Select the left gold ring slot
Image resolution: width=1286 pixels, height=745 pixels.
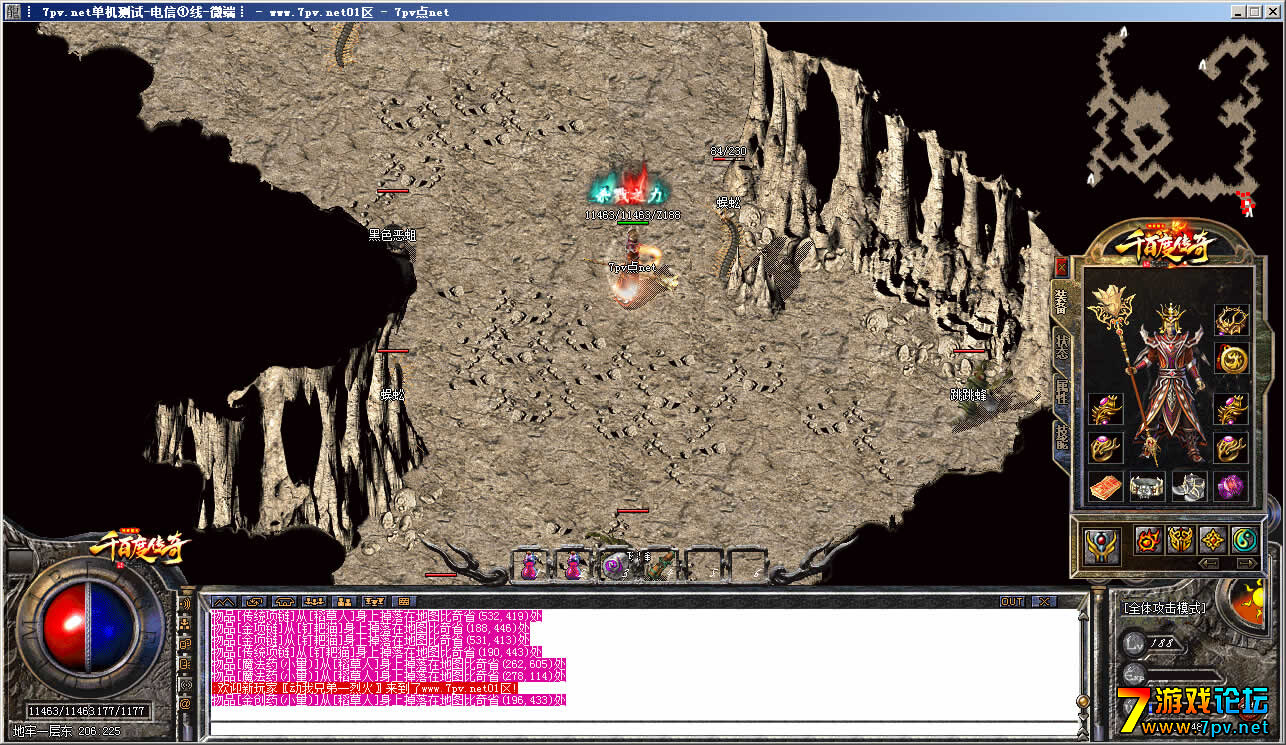coord(1105,447)
